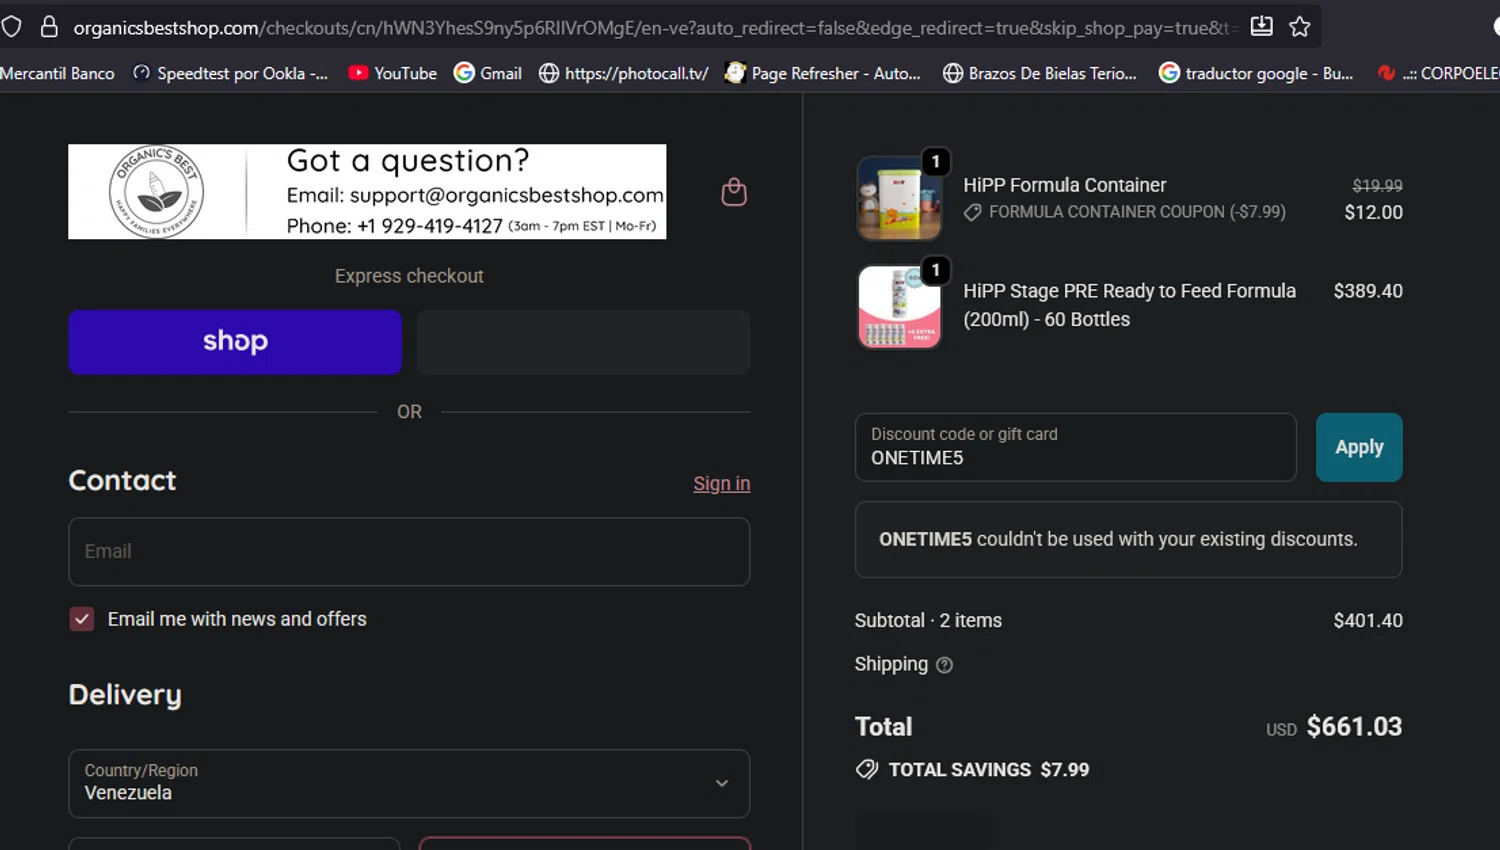This screenshot has width=1500, height=850.
Task: Open the photocall.tv bookmark
Action: click(623, 73)
